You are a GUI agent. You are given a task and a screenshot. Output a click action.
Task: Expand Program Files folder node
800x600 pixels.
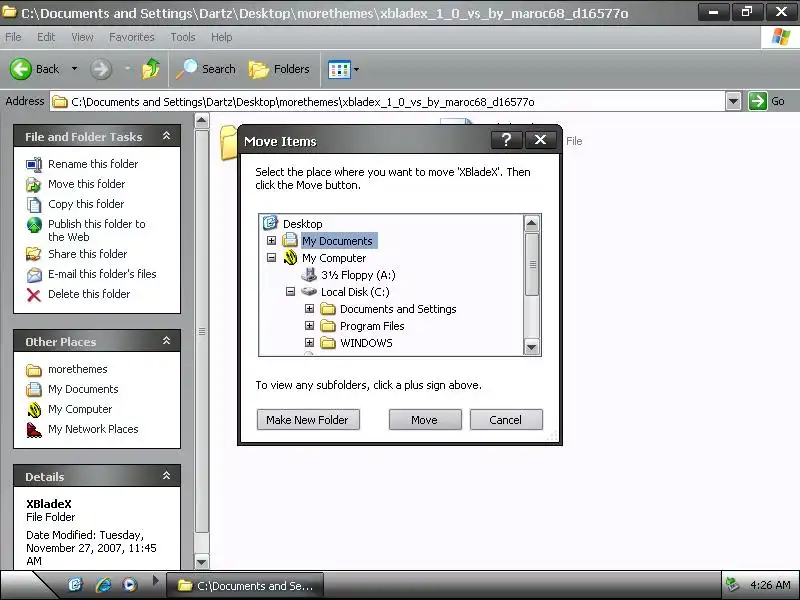point(309,326)
